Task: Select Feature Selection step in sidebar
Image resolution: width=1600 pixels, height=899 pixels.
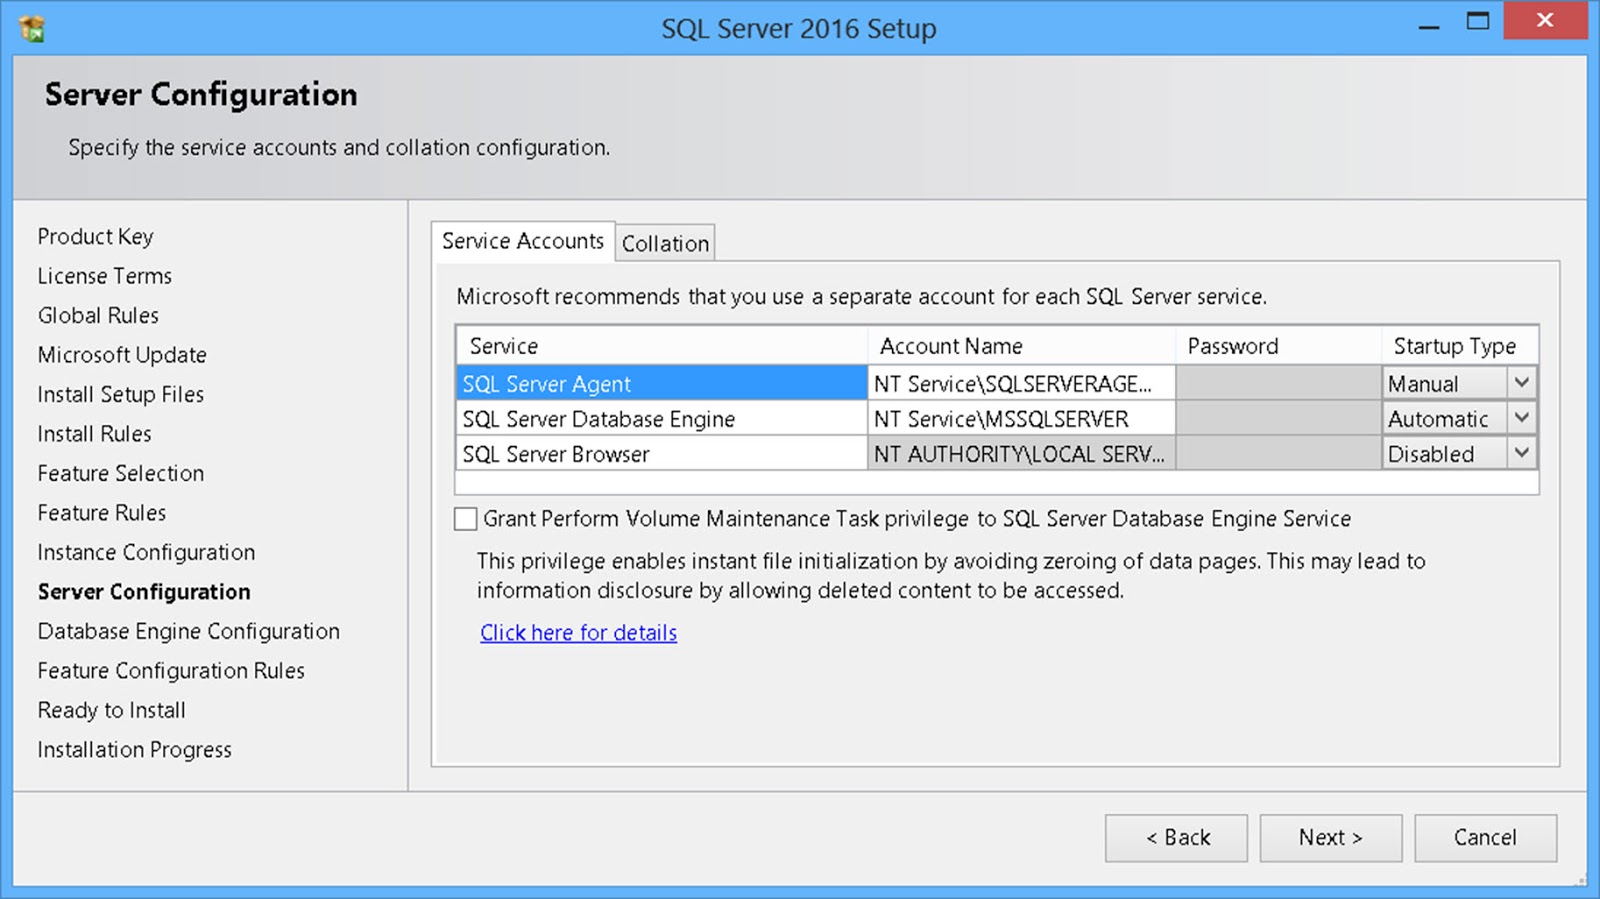Action: coord(120,474)
